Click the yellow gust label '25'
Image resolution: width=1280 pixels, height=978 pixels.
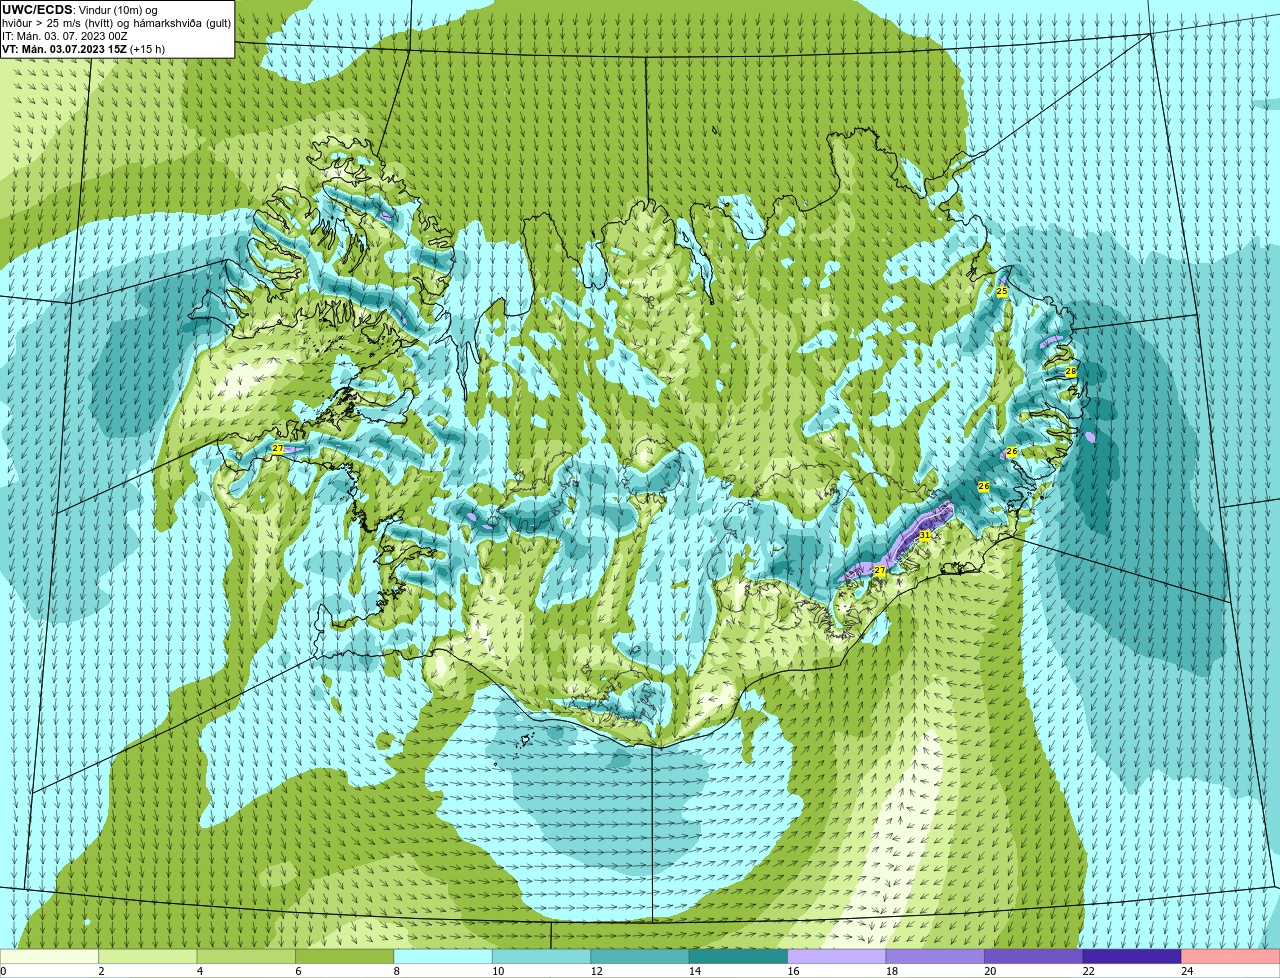[x=1002, y=291]
